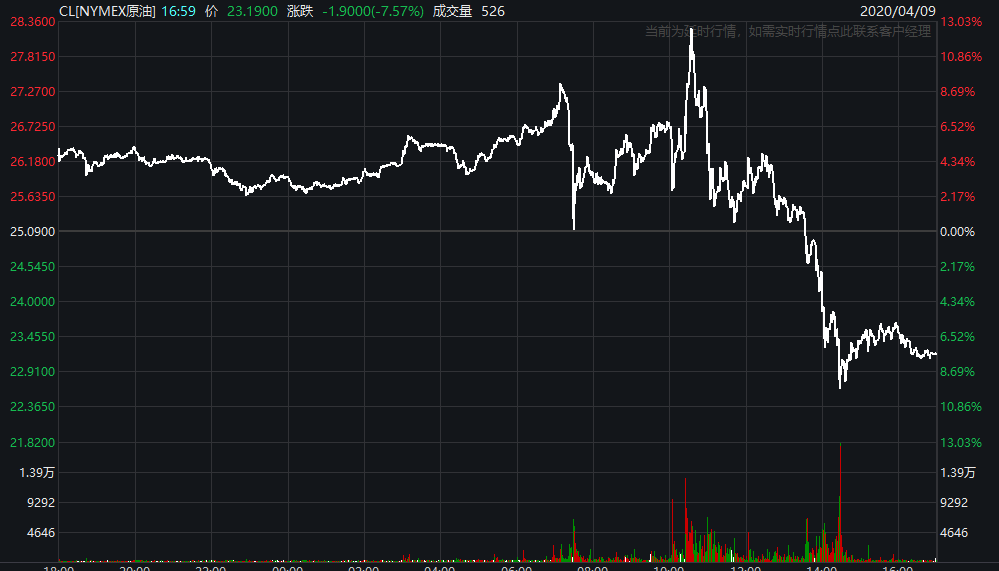
Task: Click the 成交量 label in the header
Action: tap(452, 11)
